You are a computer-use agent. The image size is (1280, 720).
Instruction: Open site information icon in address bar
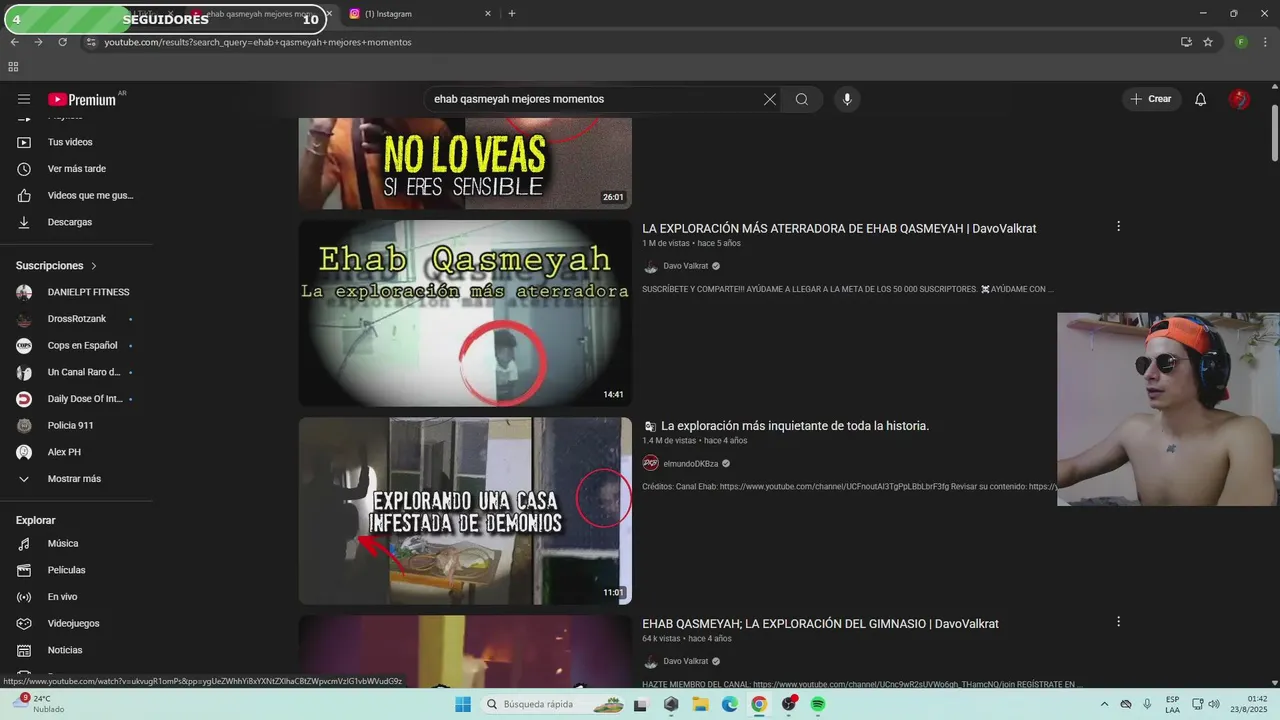coord(91,42)
